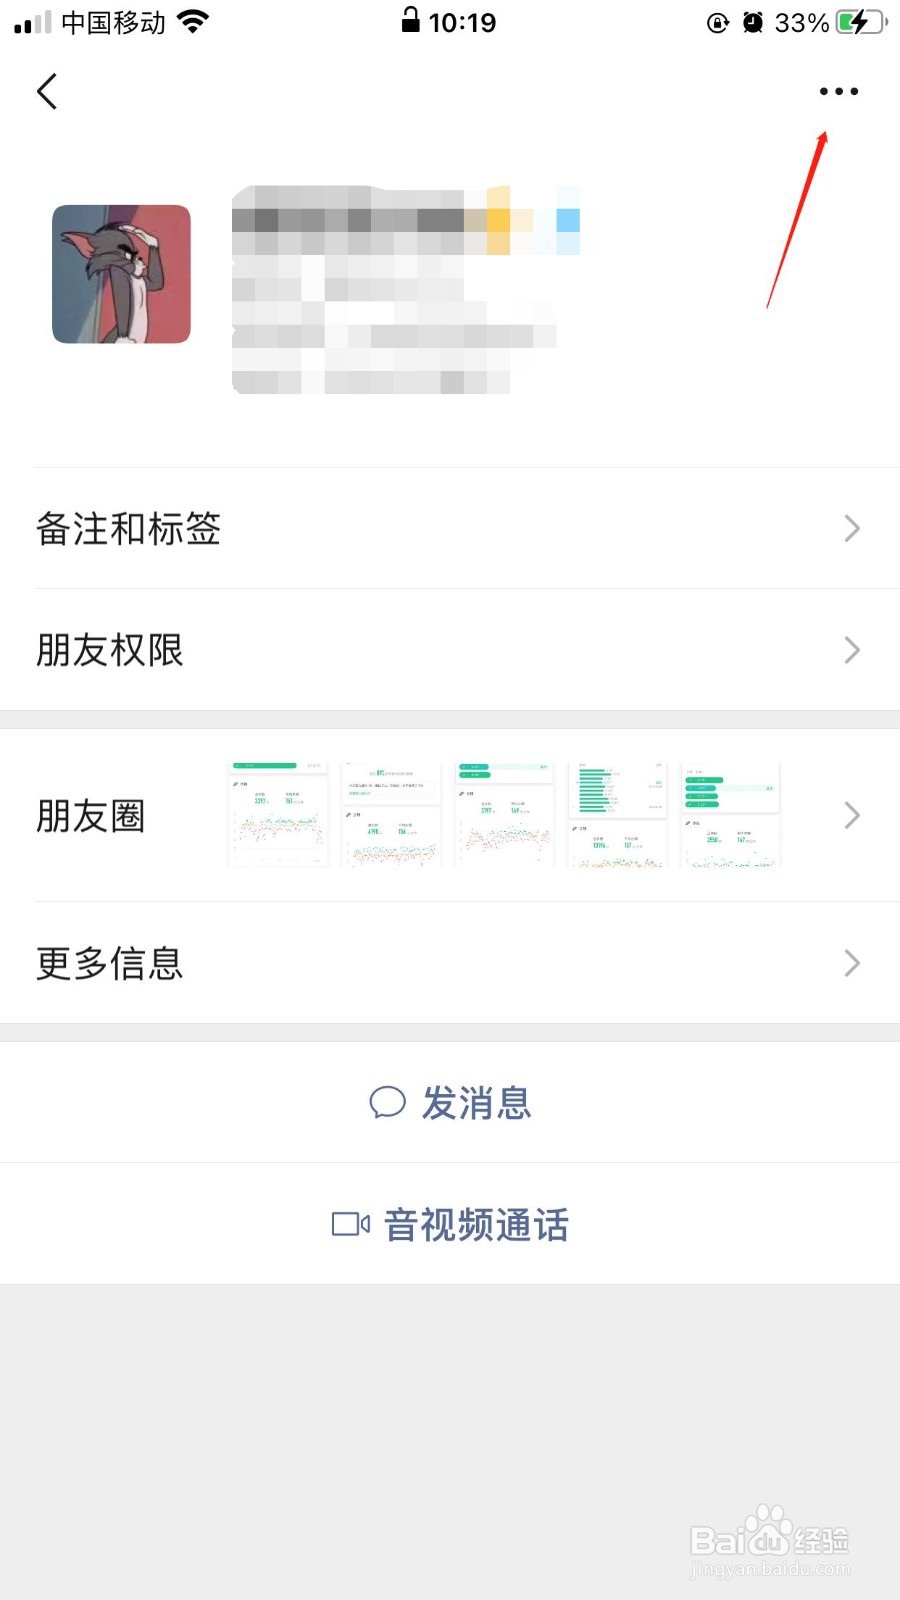Screen dimensions: 900x1600
Task: Tap the chat bubble icon beside 发消息
Action: [x=387, y=1102]
